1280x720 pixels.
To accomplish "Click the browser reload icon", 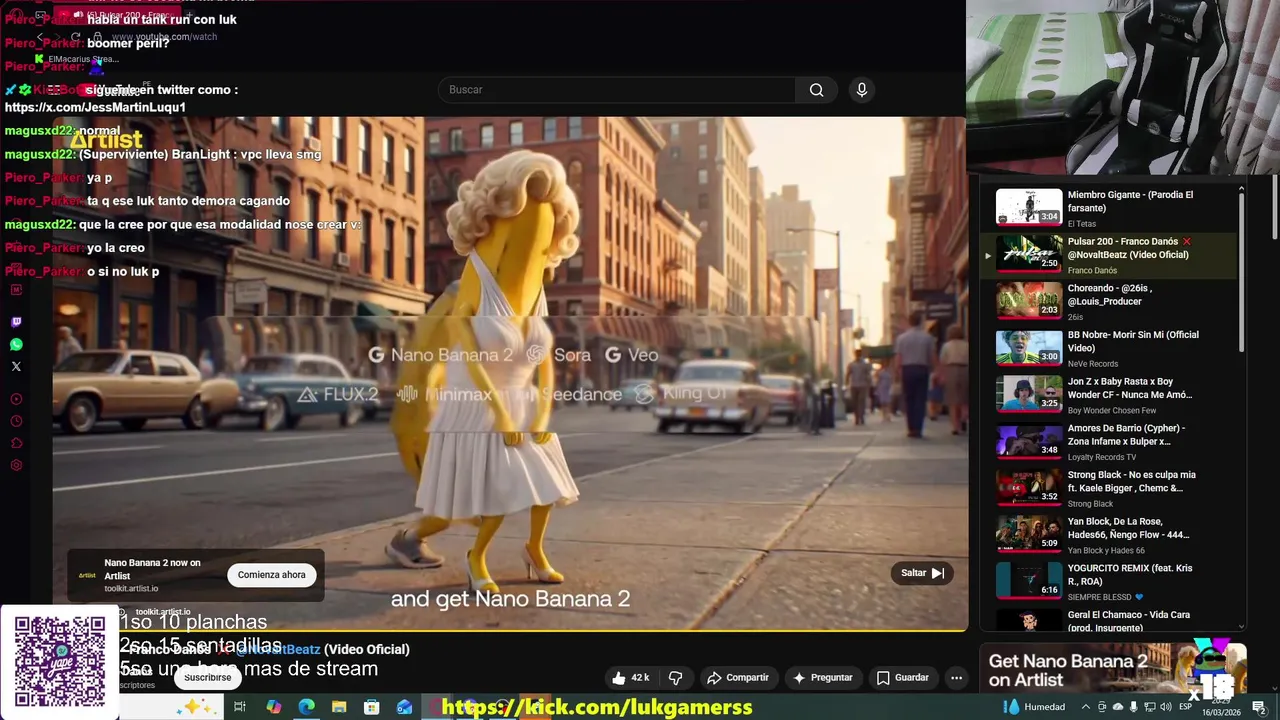I will [x=75, y=37].
